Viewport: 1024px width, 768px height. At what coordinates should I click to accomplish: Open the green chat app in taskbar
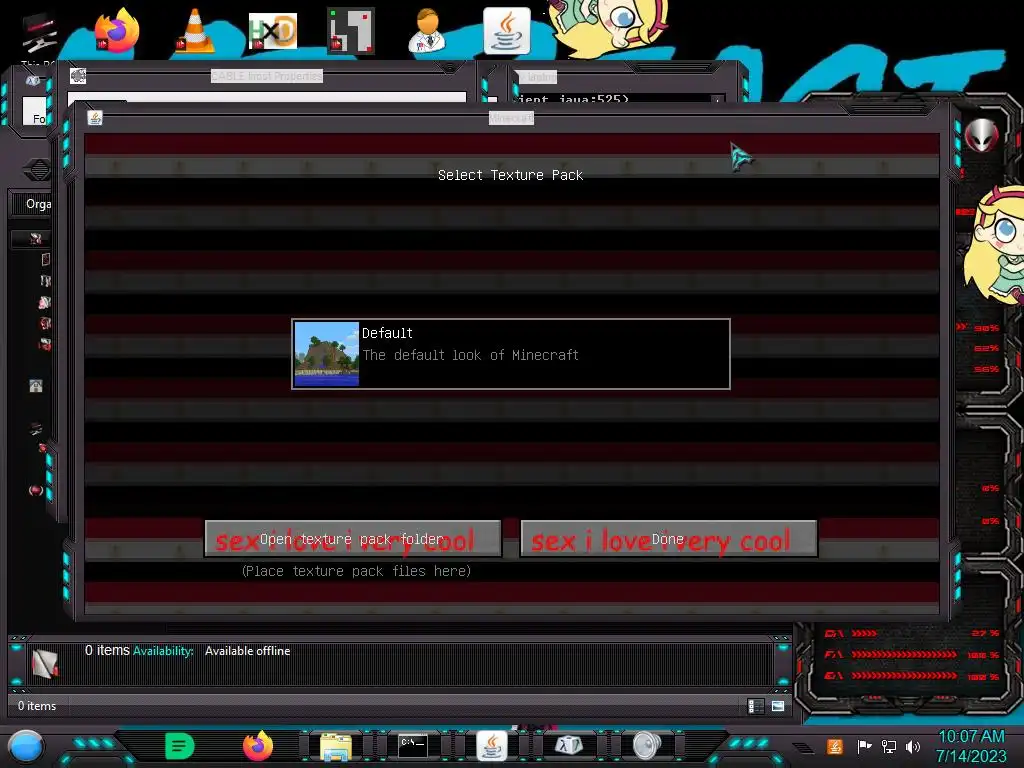point(180,746)
